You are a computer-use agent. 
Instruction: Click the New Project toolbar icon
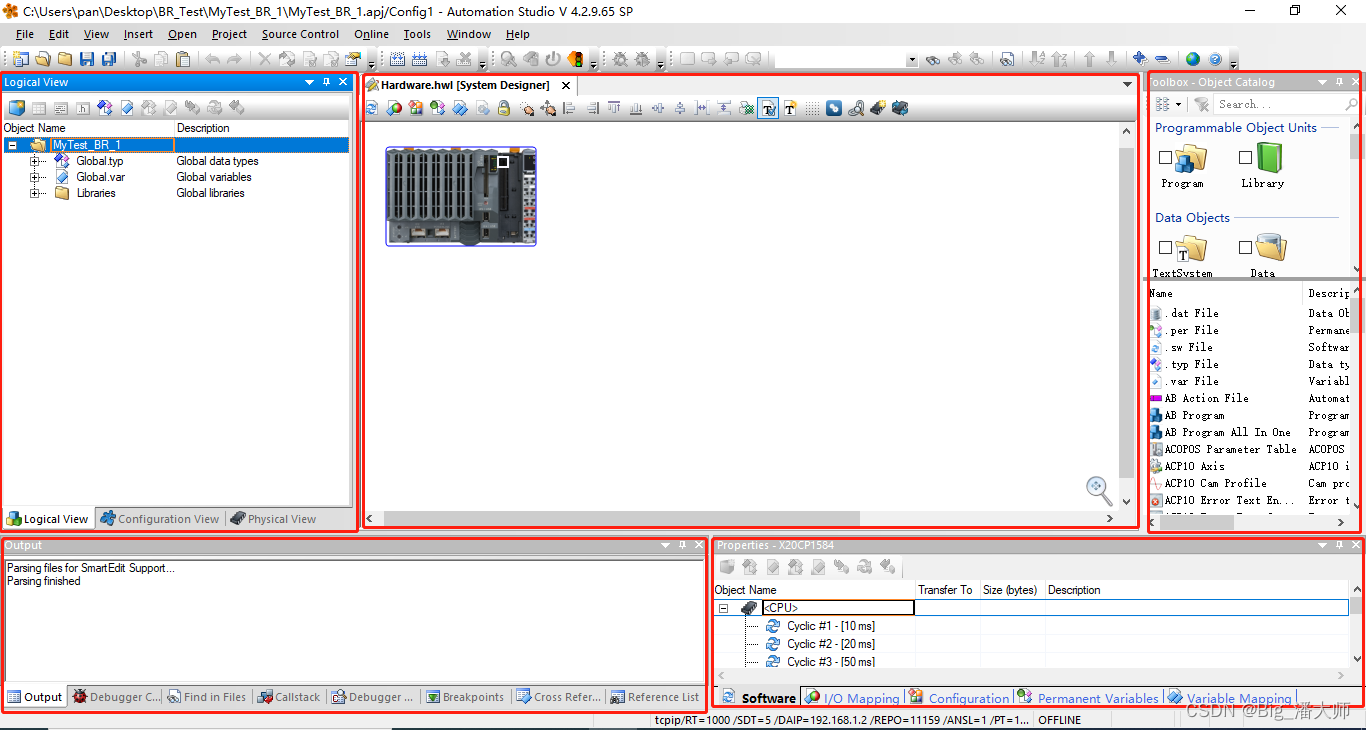click(x=20, y=59)
